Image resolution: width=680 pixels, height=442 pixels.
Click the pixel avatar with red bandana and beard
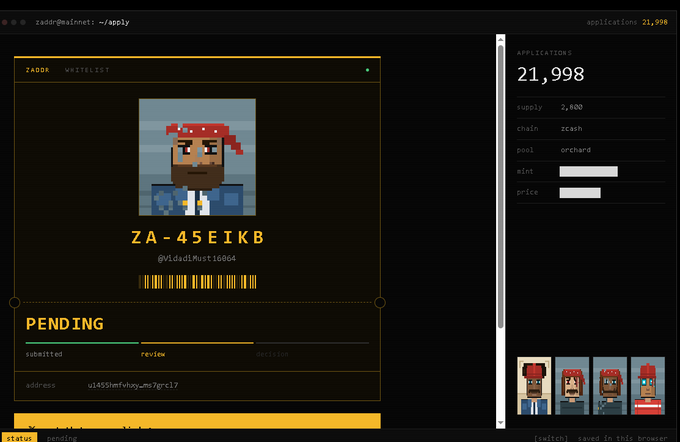[197, 157]
